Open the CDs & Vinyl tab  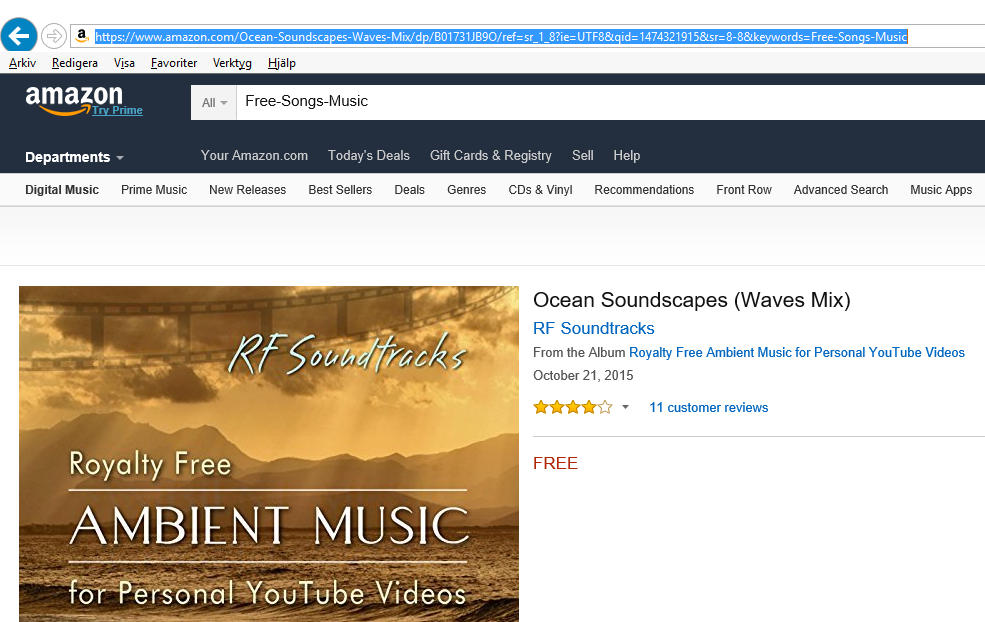click(x=540, y=190)
